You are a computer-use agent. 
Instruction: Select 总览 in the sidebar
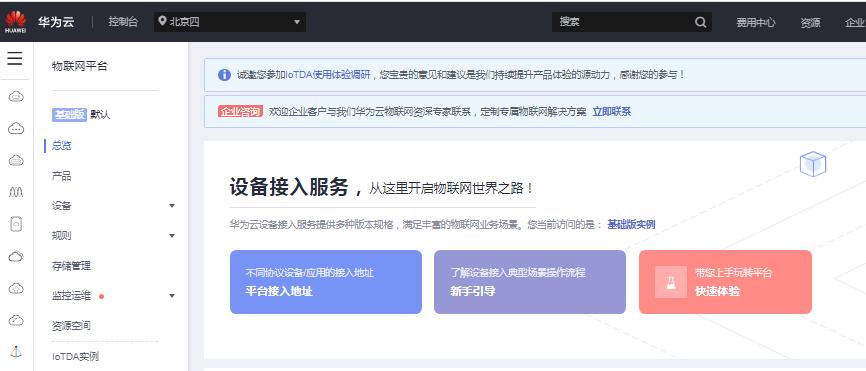click(x=61, y=146)
